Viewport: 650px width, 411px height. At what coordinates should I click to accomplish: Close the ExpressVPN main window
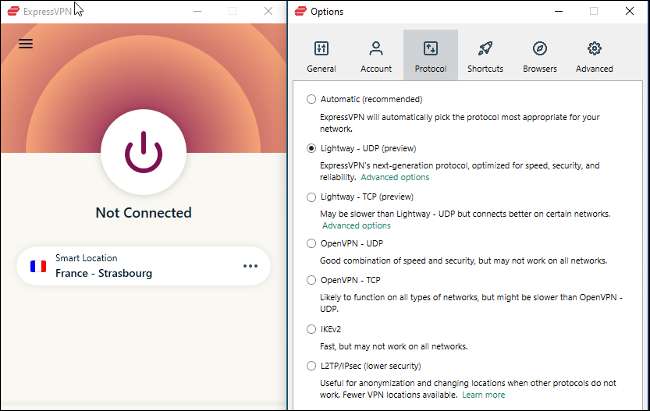click(x=268, y=11)
